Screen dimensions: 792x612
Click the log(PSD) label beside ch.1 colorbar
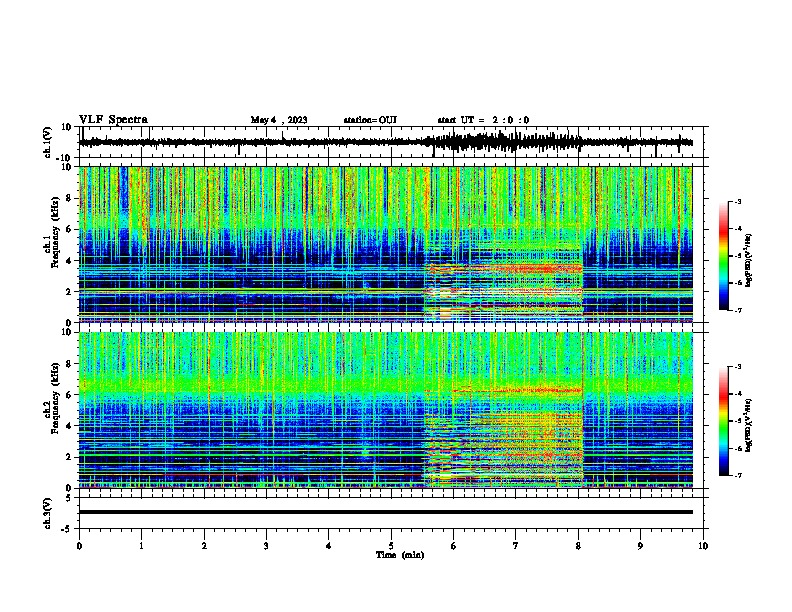(x=749, y=260)
